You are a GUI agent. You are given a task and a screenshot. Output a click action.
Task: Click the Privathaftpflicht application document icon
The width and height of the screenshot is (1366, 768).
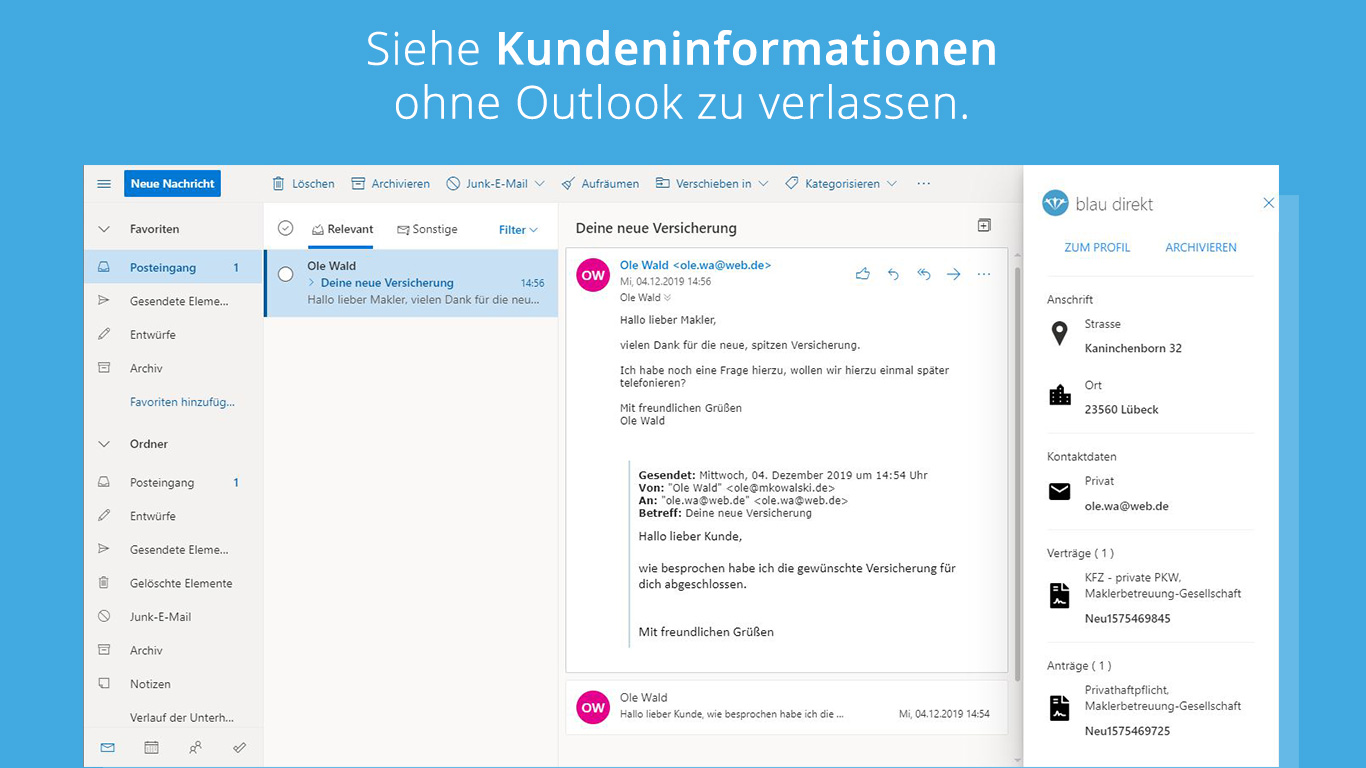1060,708
